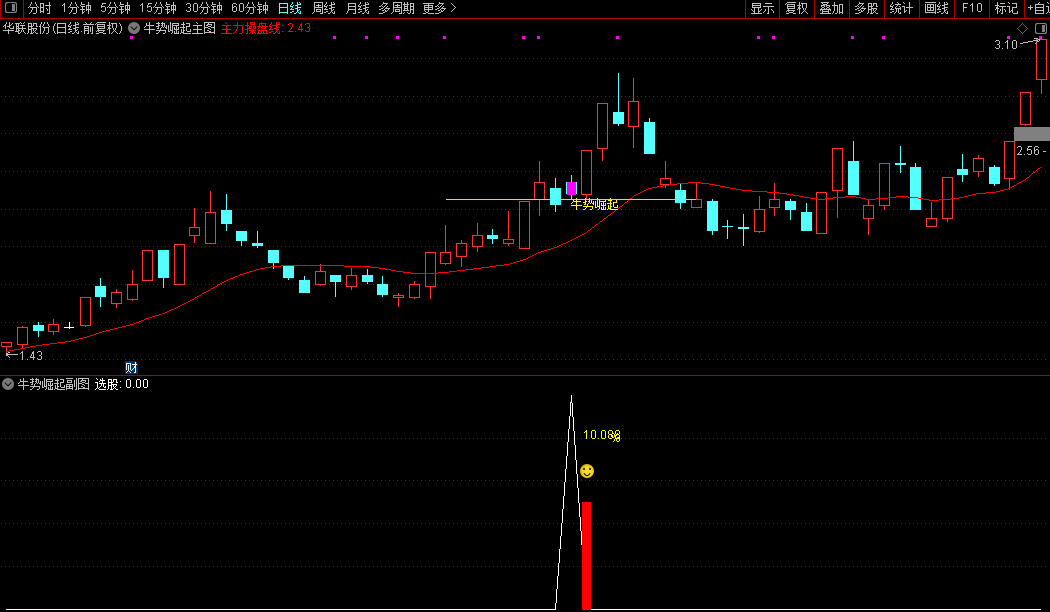The width and height of the screenshot is (1050, 612).
Task: Click the smiley face signal icon
Action: (587, 471)
